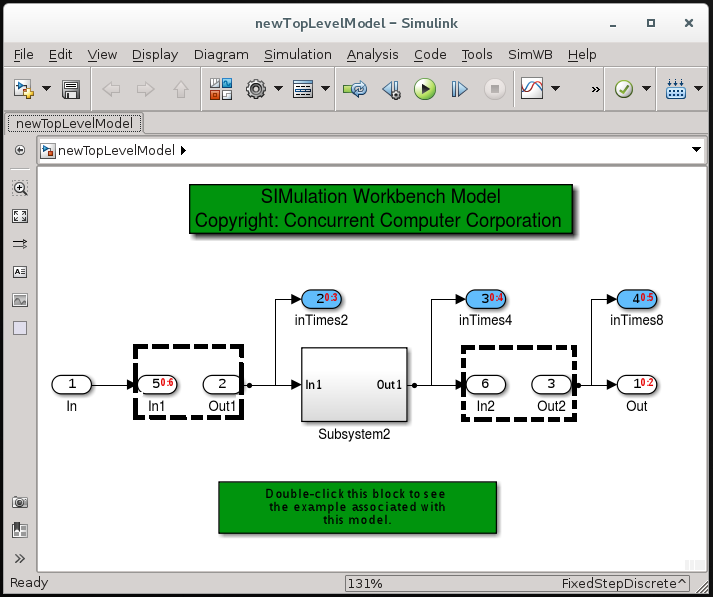713x597 pixels.
Task: Open the Model Configuration gear dropdown arrow
Action: (x=277, y=90)
